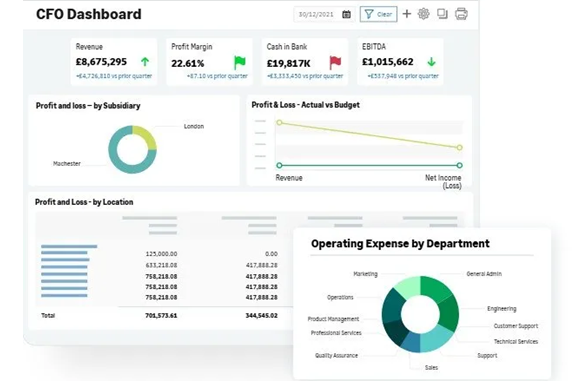Screen dimensions: 585x381
Task: Open the Revenue KPI card
Action: 114,62
